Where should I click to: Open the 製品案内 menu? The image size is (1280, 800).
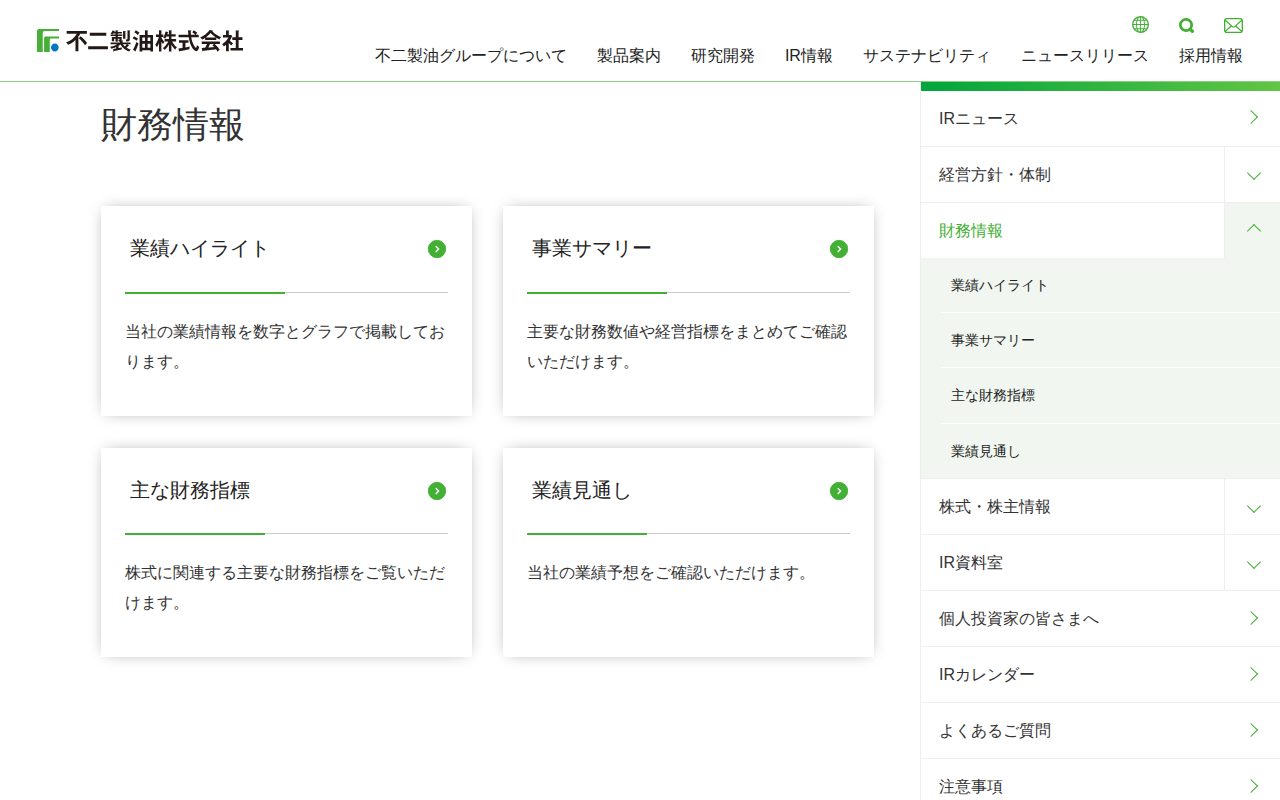(x=629, y=56)
